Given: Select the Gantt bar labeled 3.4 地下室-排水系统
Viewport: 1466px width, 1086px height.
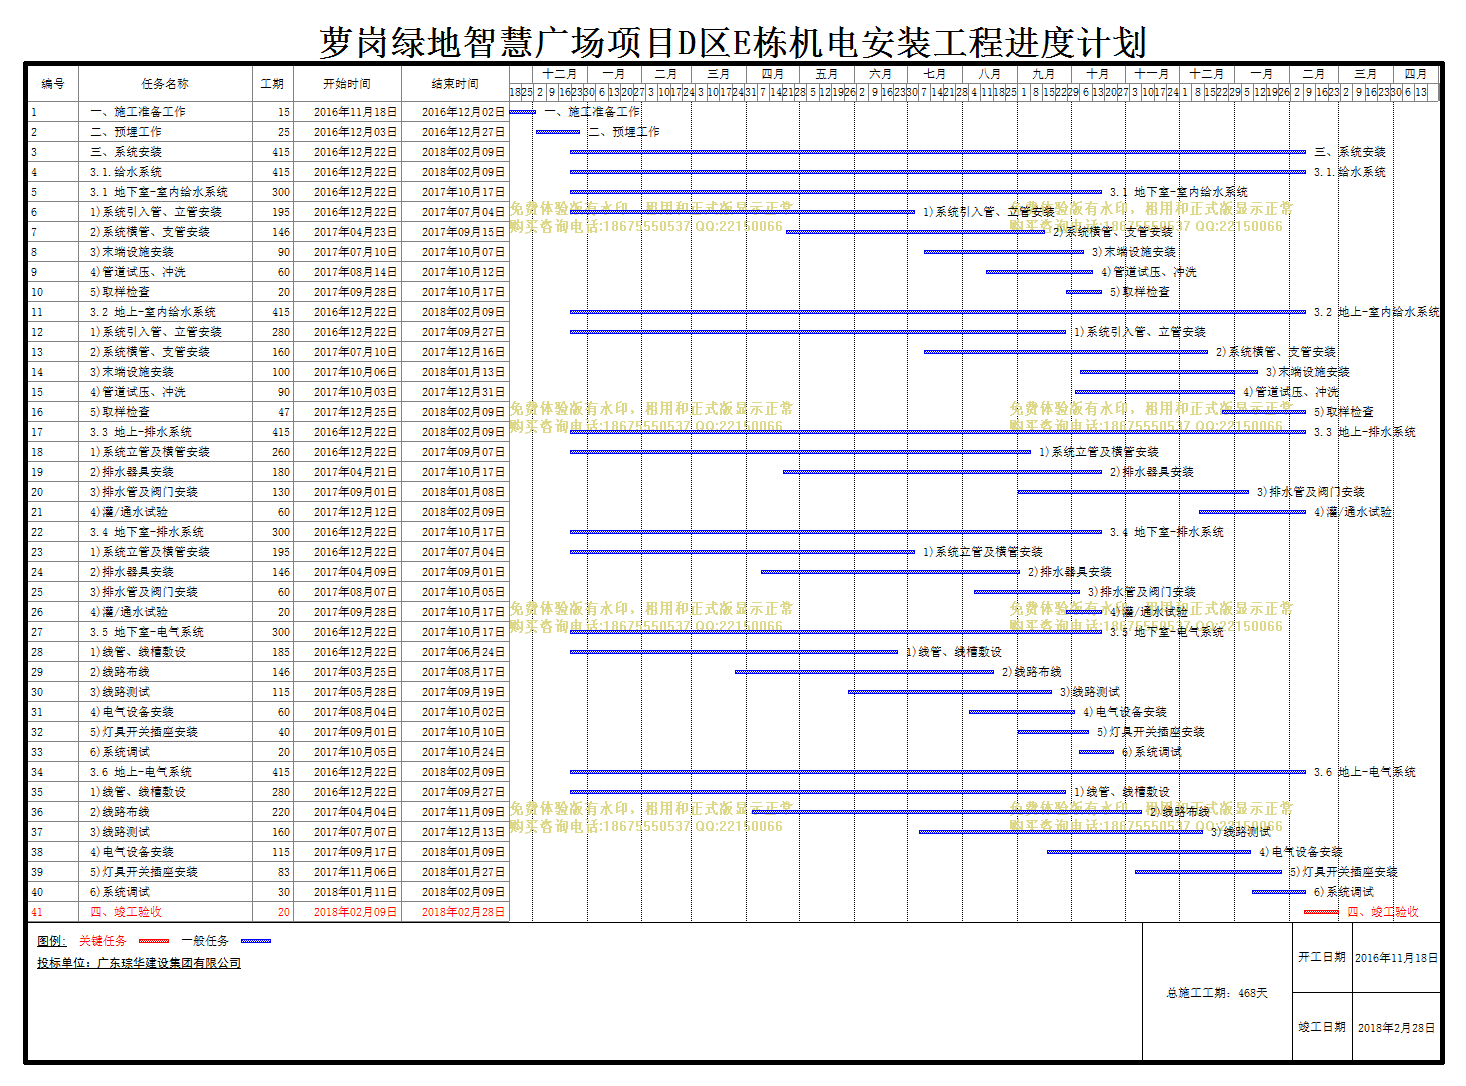Looking at the screenshot, I should point(836,532).
